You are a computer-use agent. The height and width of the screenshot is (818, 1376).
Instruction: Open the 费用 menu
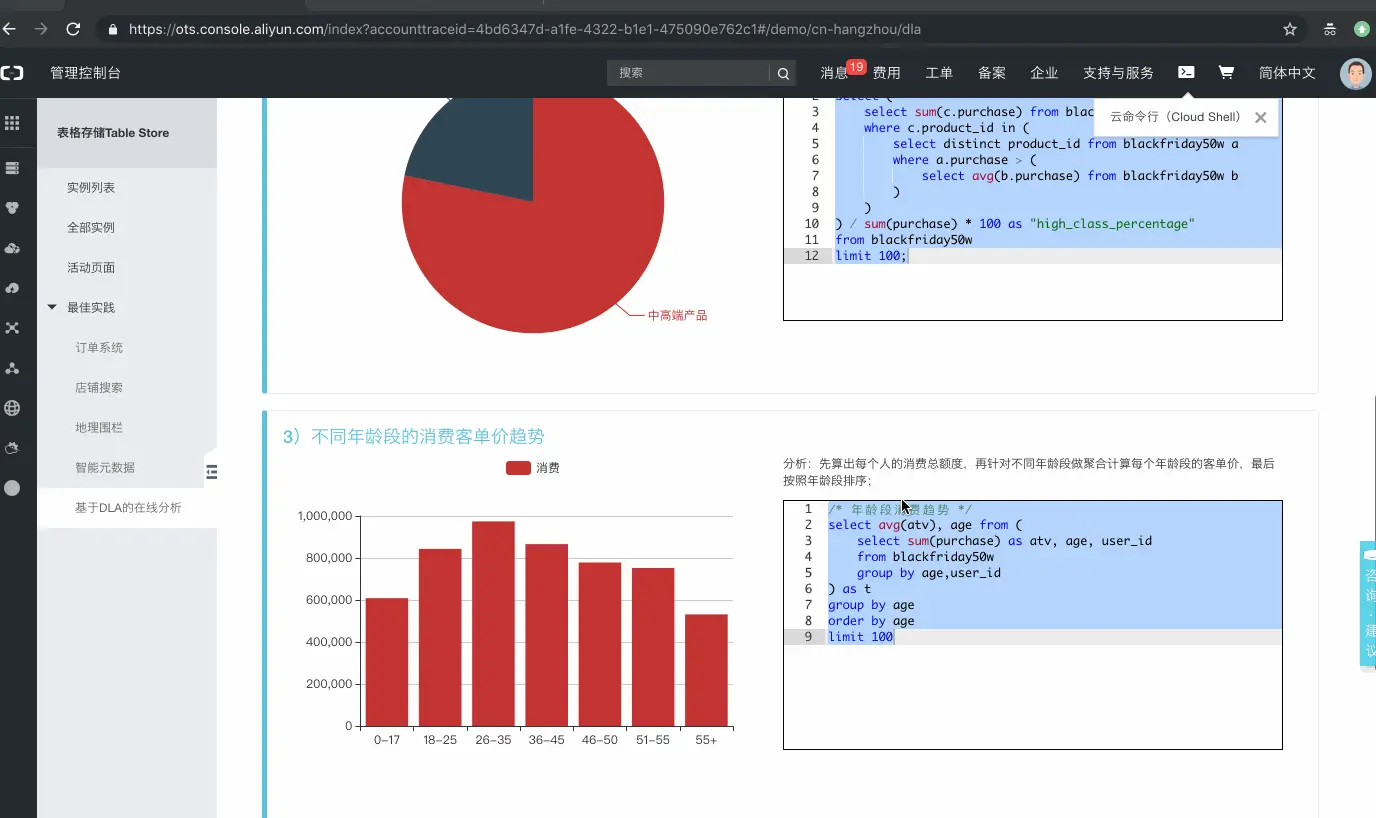(886, 73)
